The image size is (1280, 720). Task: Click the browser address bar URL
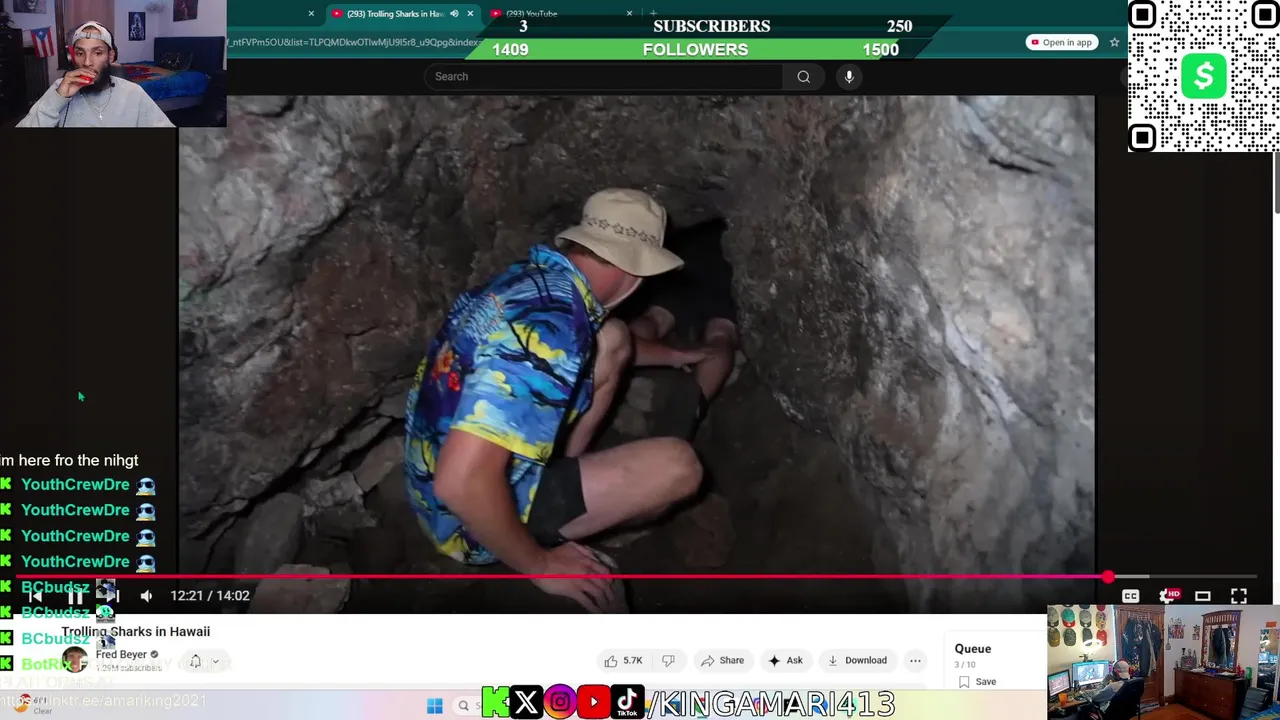click(x=355, y=42)
